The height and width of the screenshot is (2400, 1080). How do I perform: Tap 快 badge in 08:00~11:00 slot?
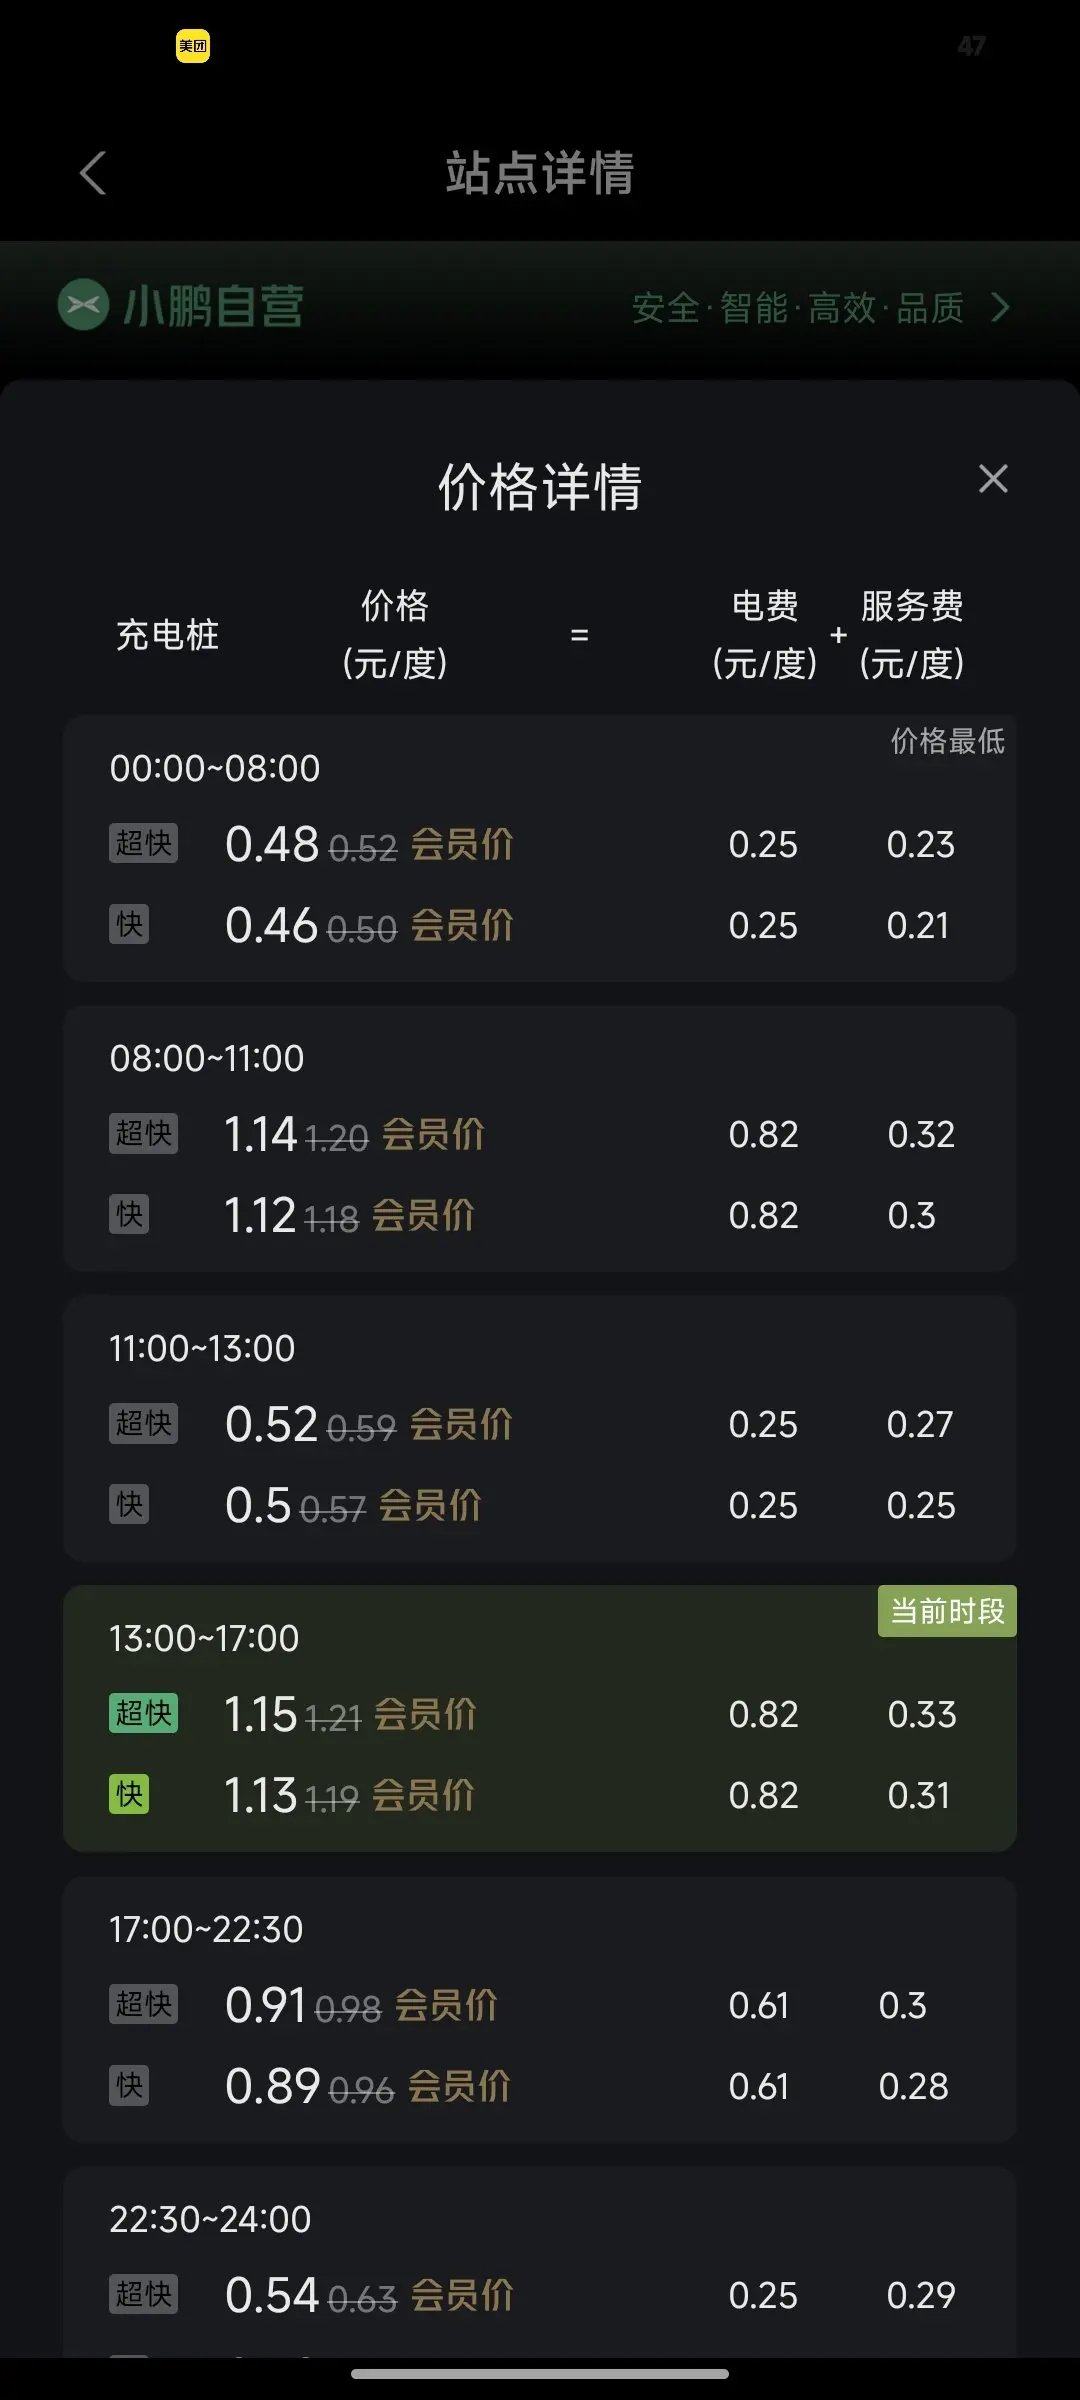pyautogui.click(x=129, y=1214)
